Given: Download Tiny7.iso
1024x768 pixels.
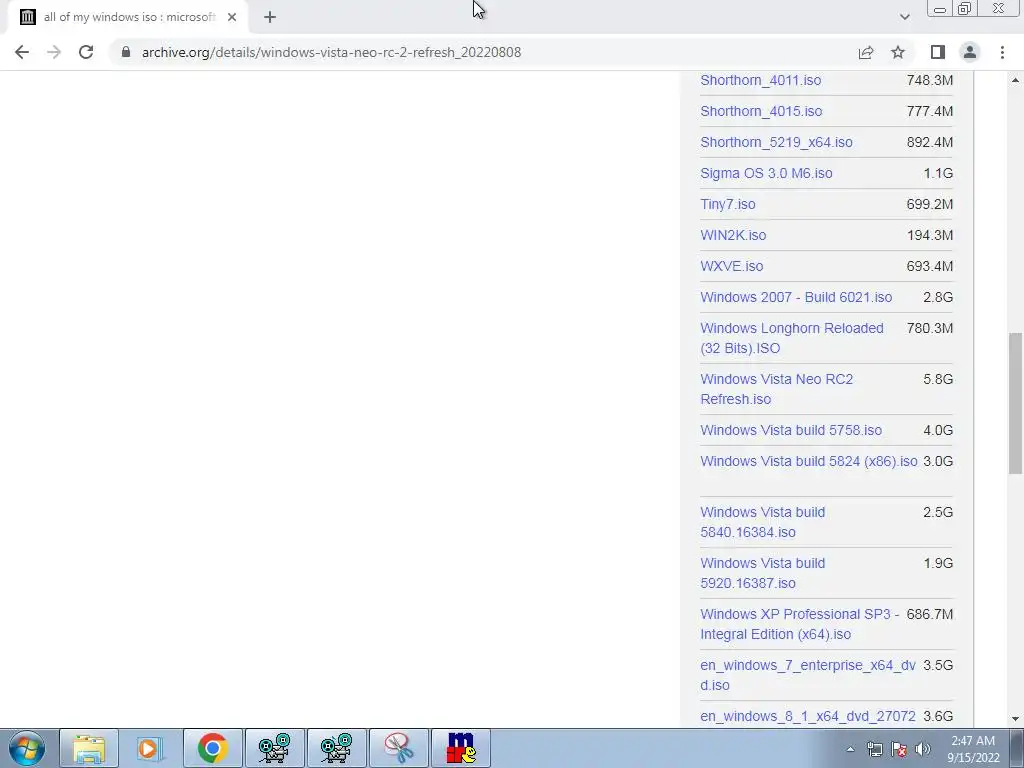Looking at the screenshot, I should (728, 204).
